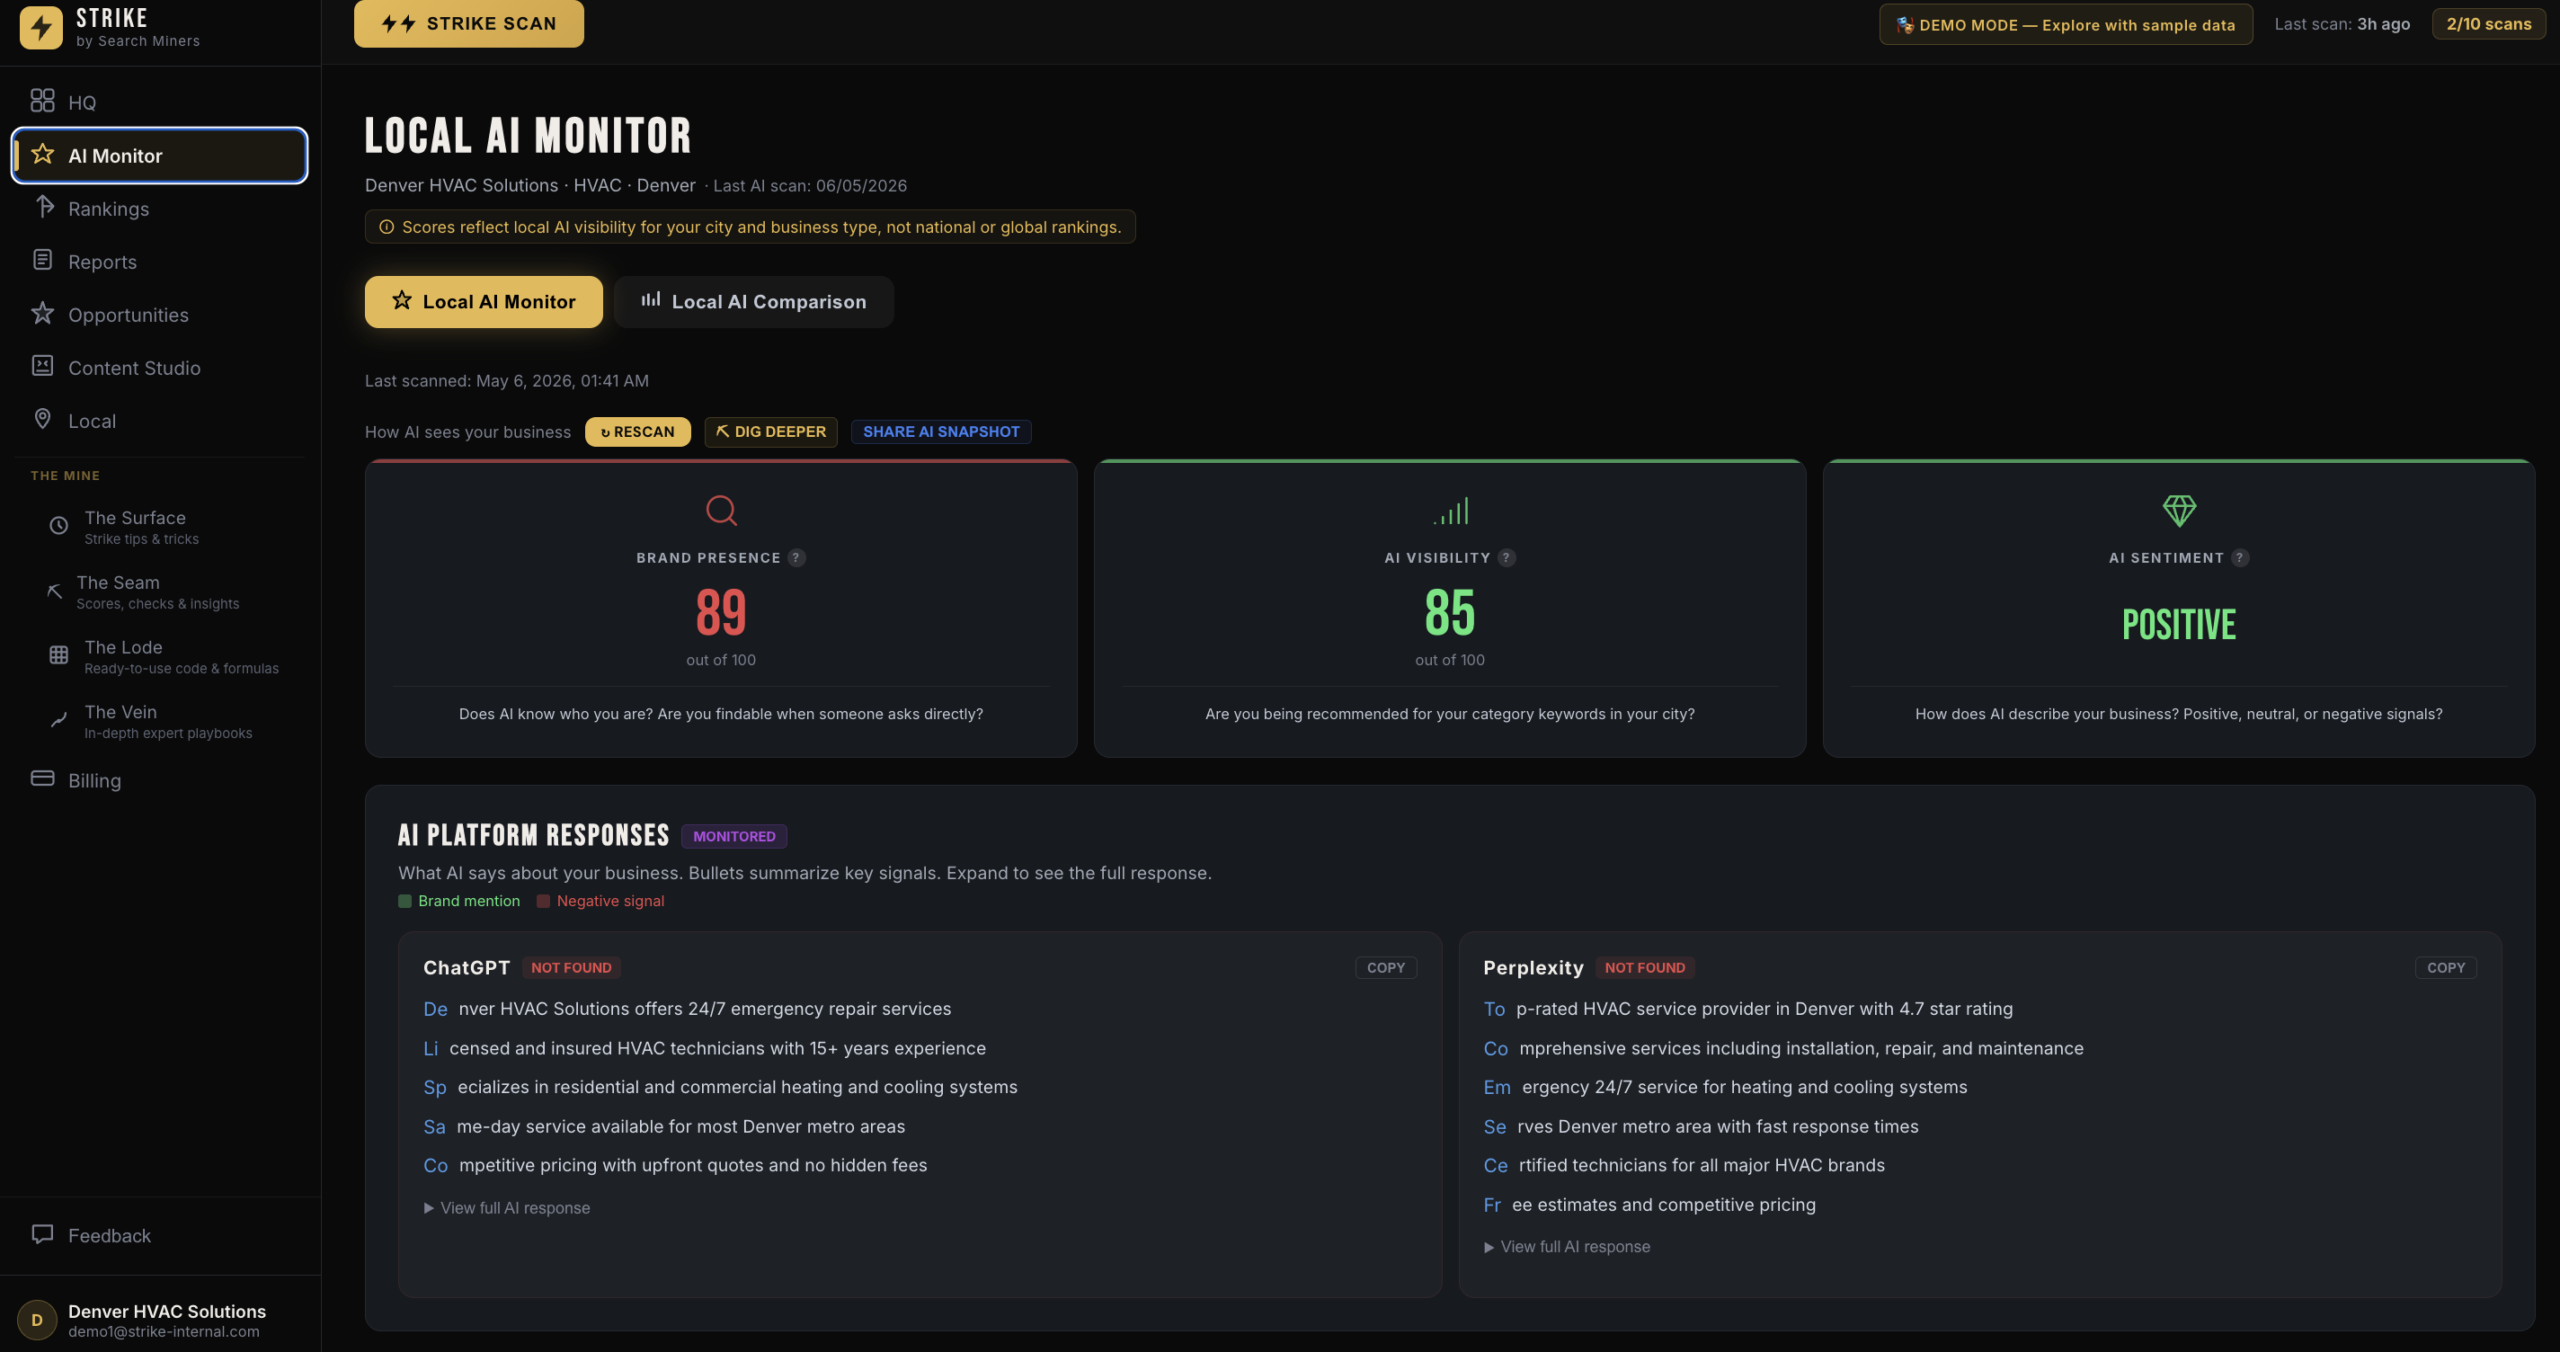Image resolution: width=2560 pixels, height=1352 pixels.
Task: Click AI Visibility signal bars icon
Action: (x=1450, y=511)
